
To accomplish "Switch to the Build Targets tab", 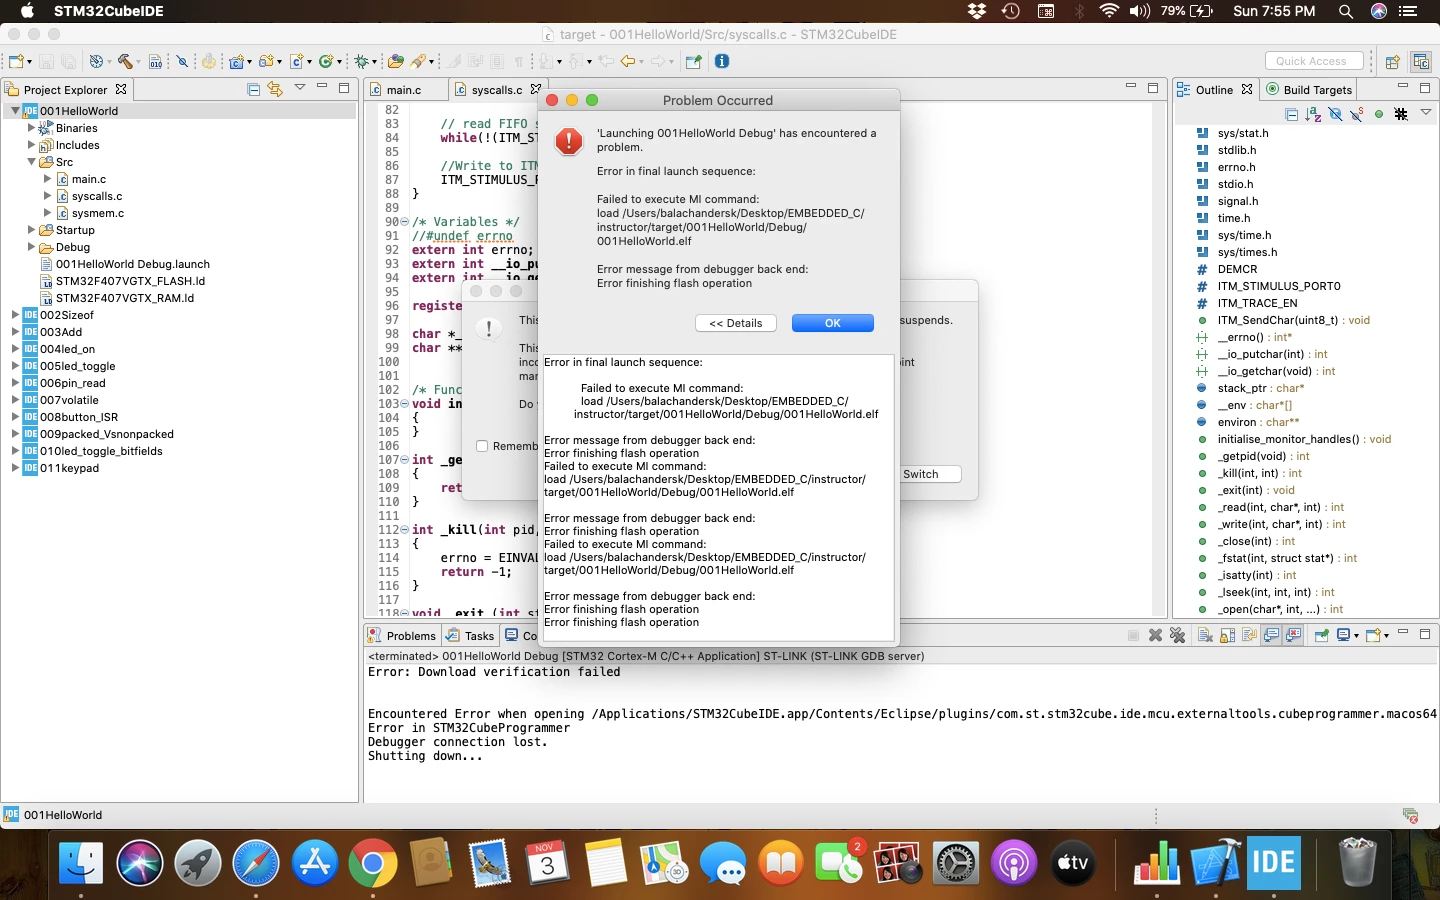I will click(1309, 90).
